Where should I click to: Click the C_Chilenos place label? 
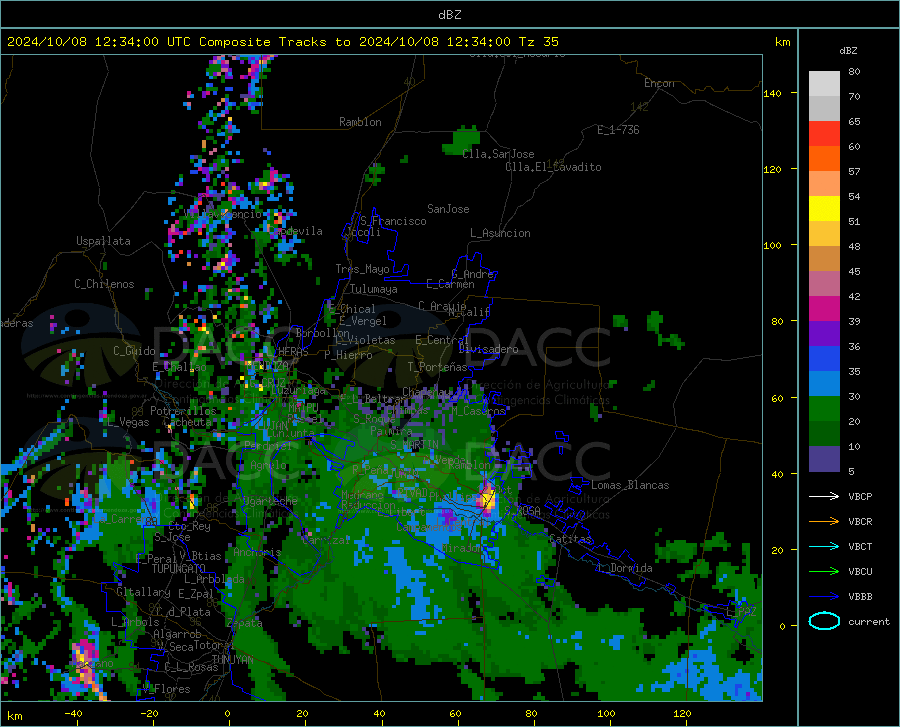point(104,284)
